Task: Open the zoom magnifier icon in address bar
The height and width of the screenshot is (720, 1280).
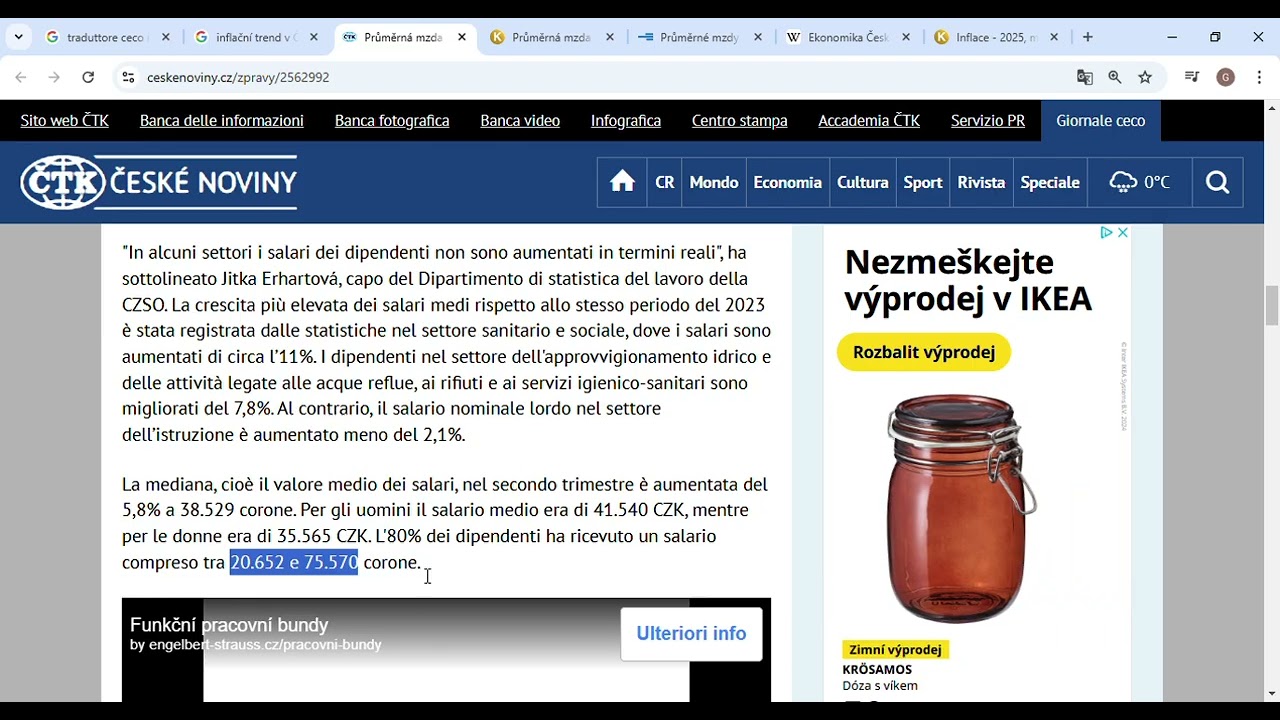Action: [1115, 77]
